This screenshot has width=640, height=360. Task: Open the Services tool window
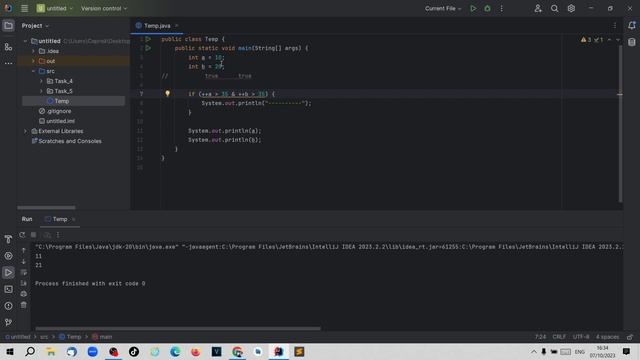(x=8, y=256)
